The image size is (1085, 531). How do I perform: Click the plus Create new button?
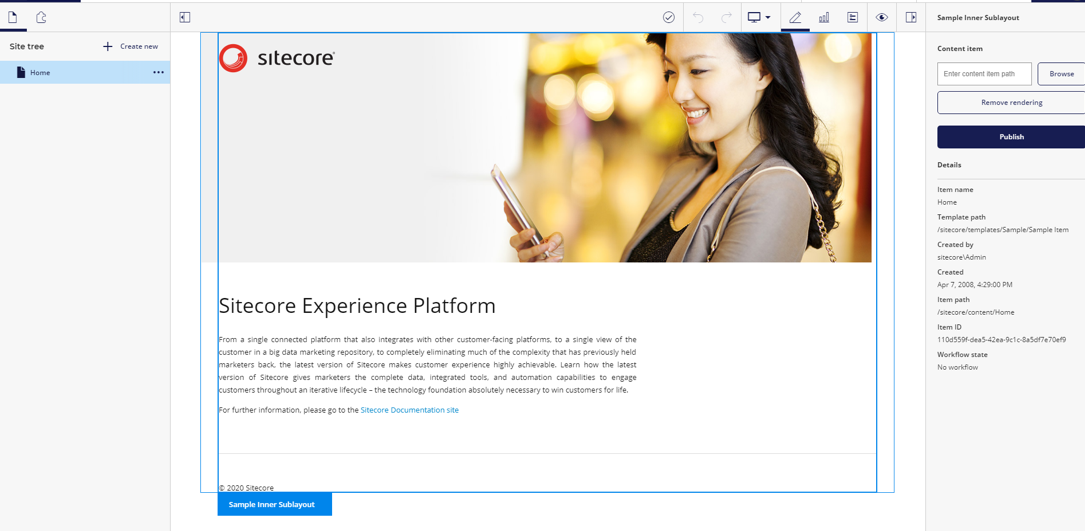[131, 46]
